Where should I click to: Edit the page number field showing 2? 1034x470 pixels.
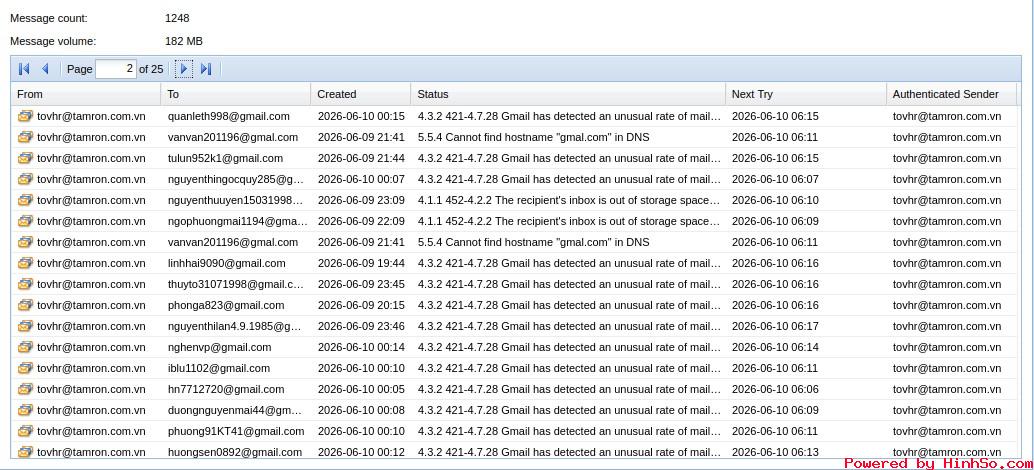pyautogui.click(x=116, y=69)
